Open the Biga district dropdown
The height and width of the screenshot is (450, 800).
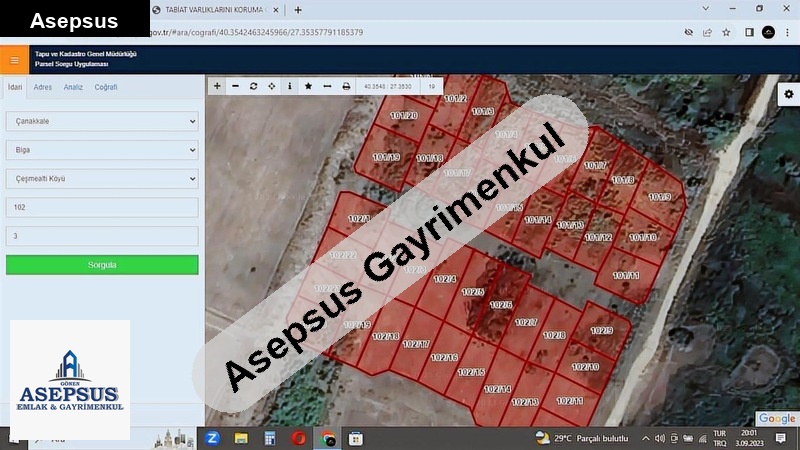102,150
